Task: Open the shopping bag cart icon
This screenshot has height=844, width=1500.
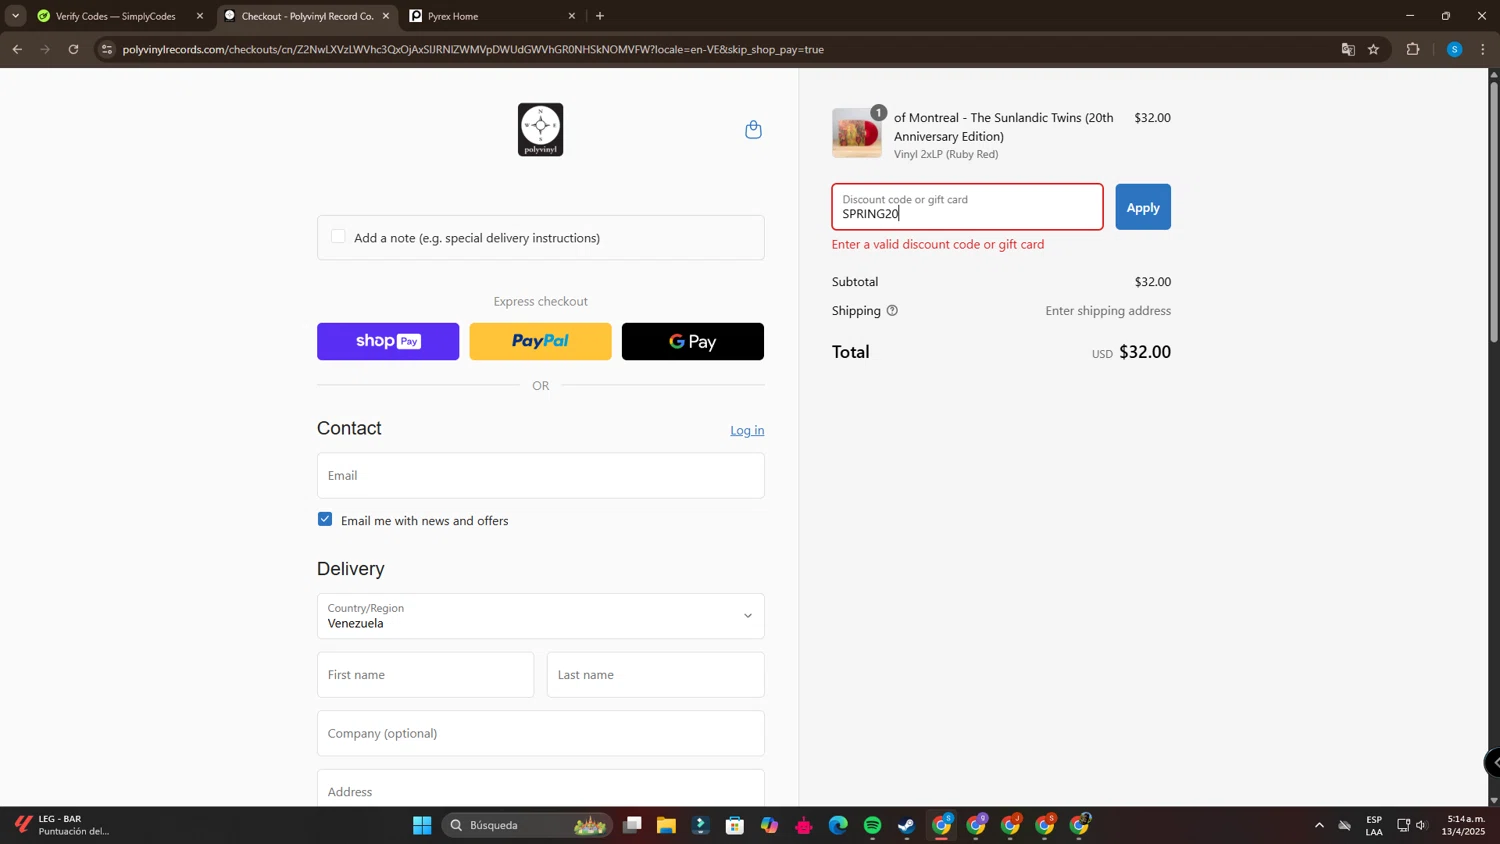Action: [x=753, y=130]
